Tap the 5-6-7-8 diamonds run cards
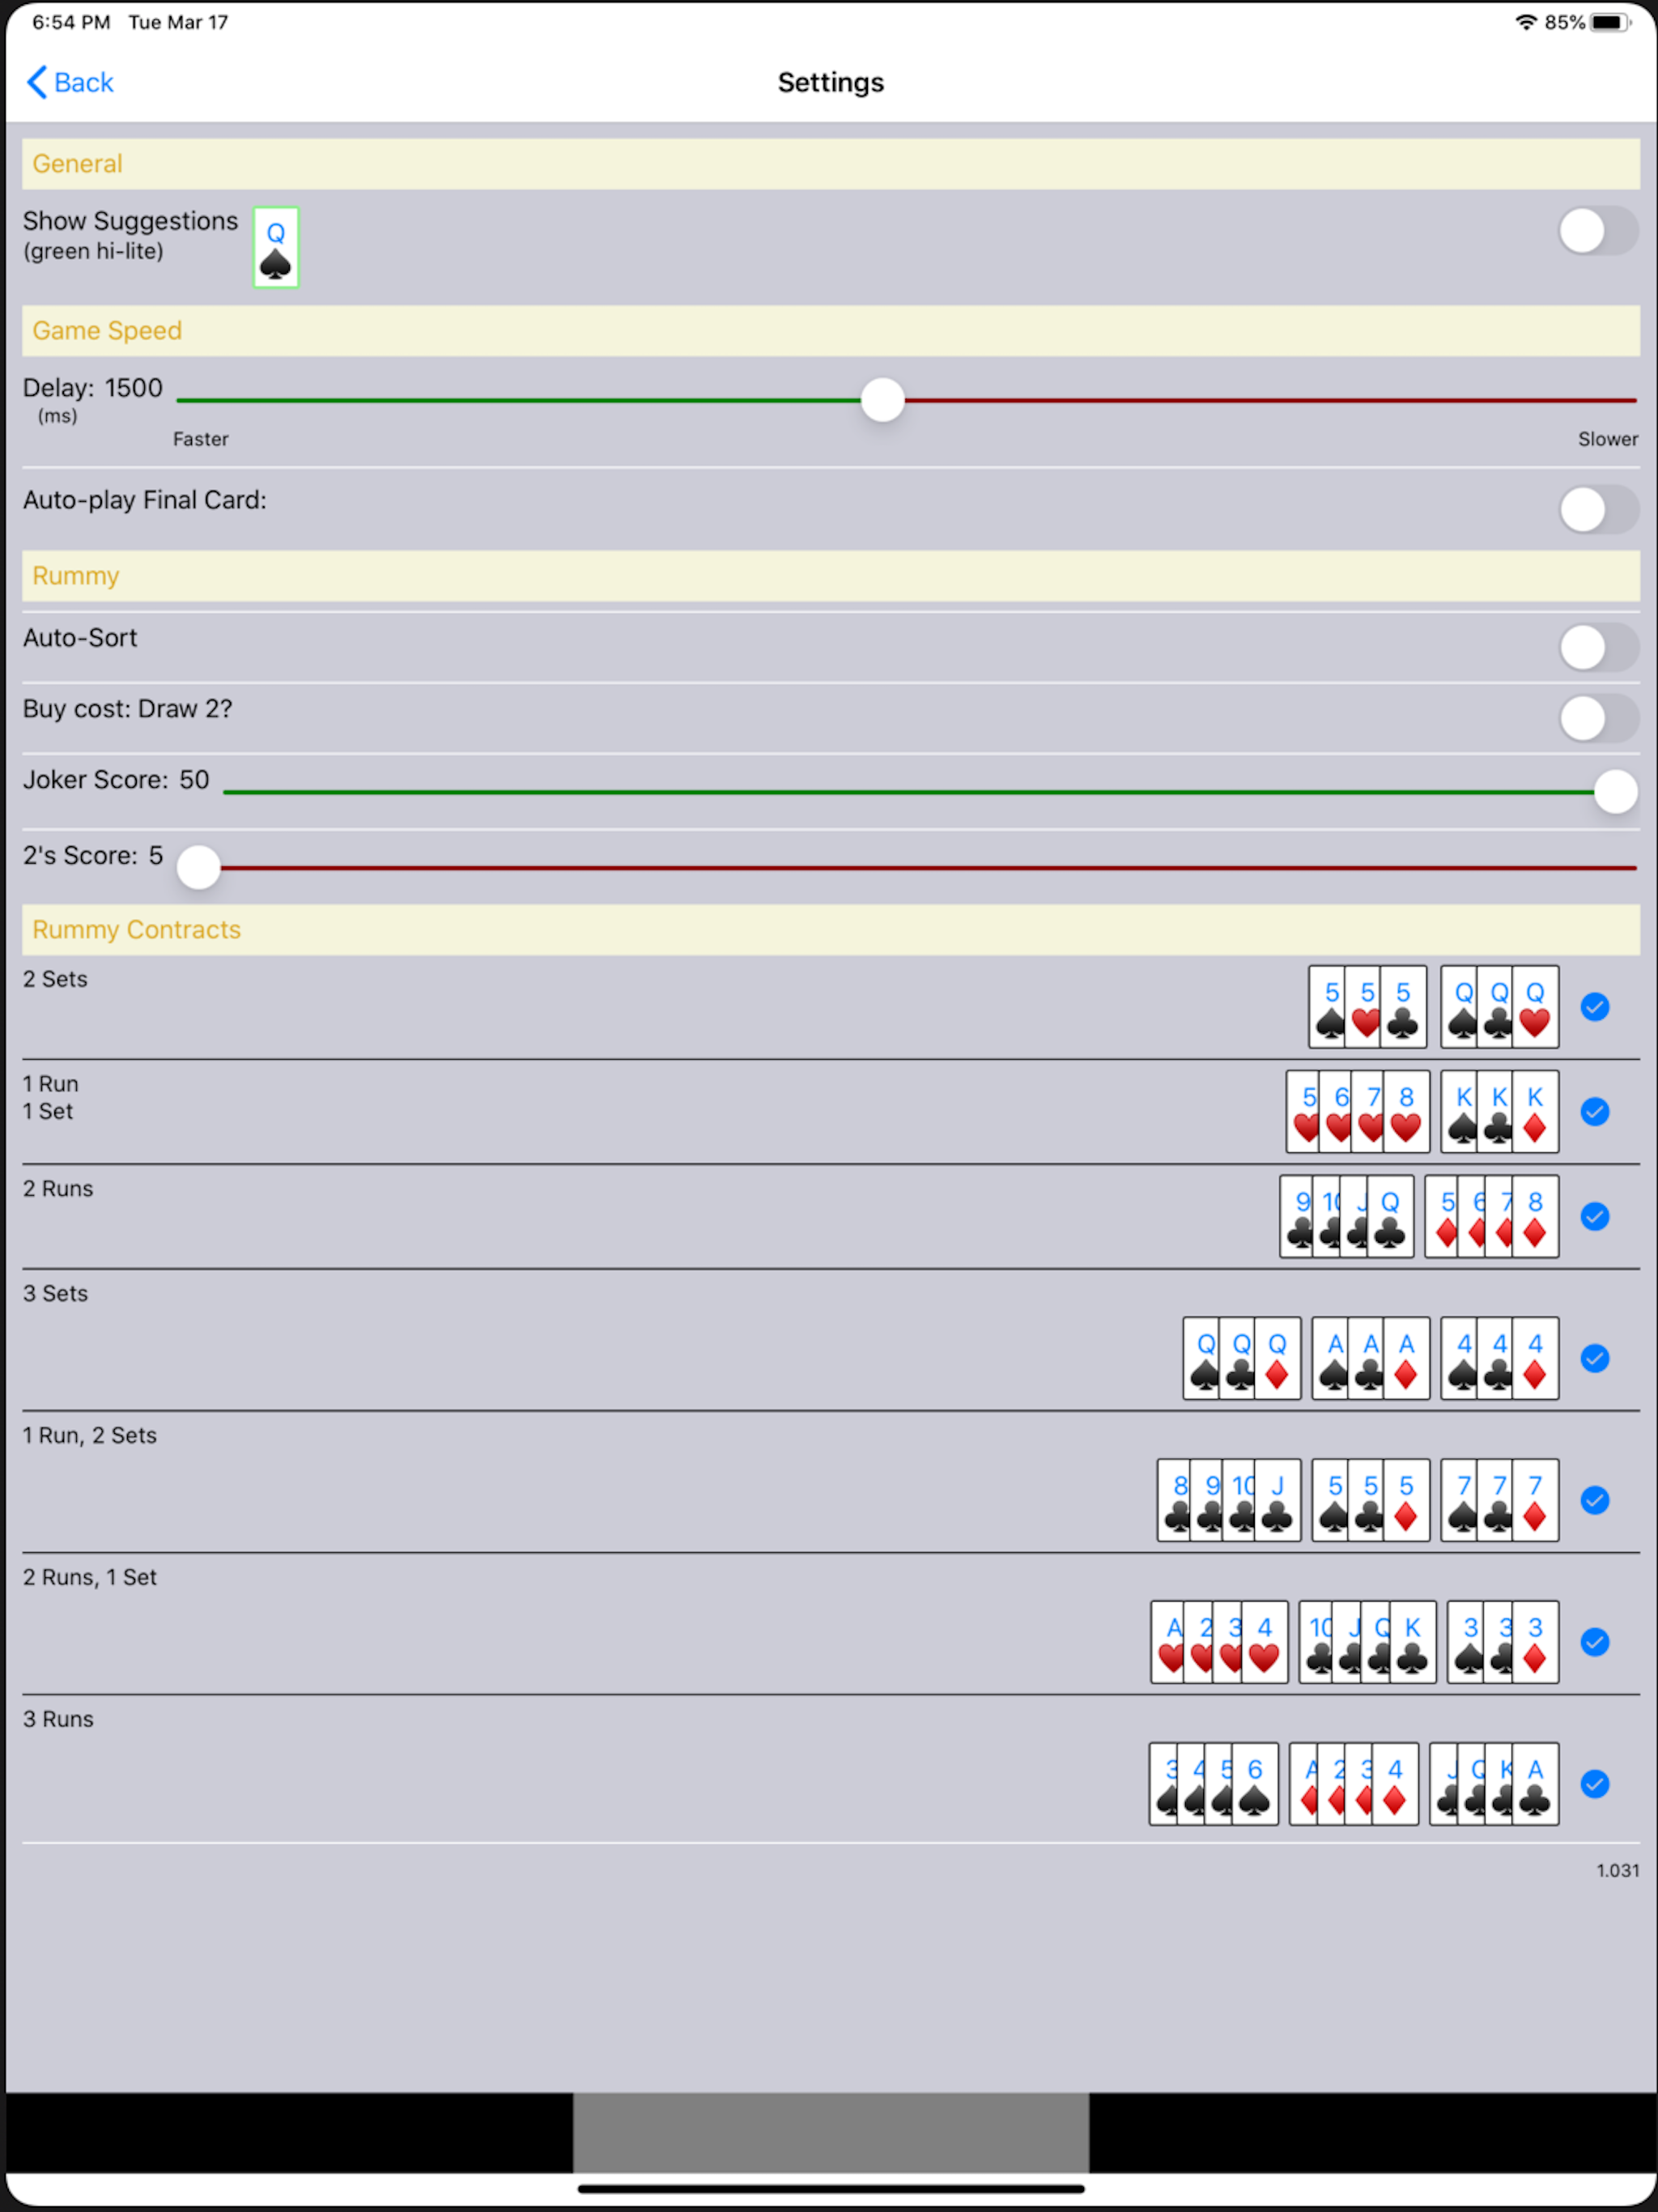 1491,1216
